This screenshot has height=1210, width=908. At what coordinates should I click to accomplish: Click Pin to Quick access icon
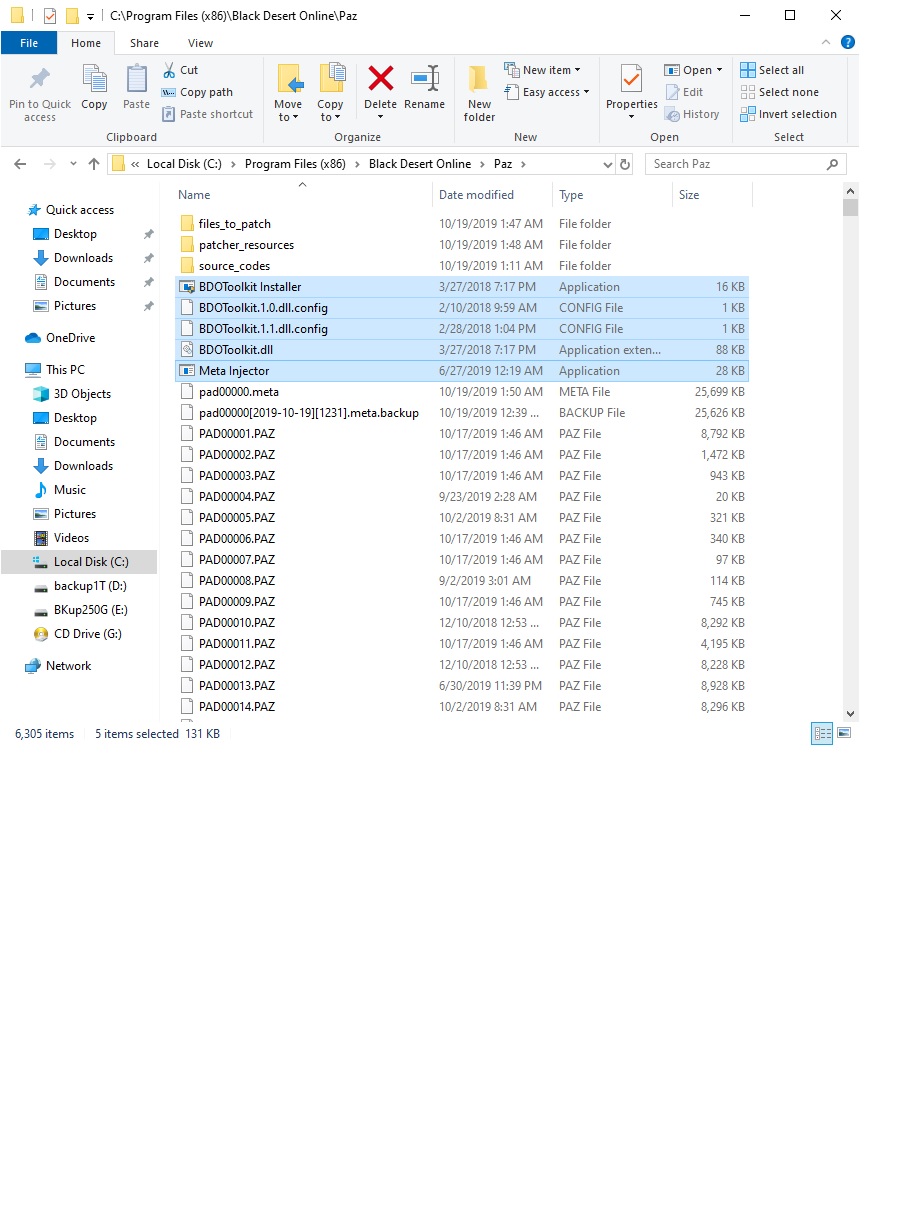[x=40, y=80]
